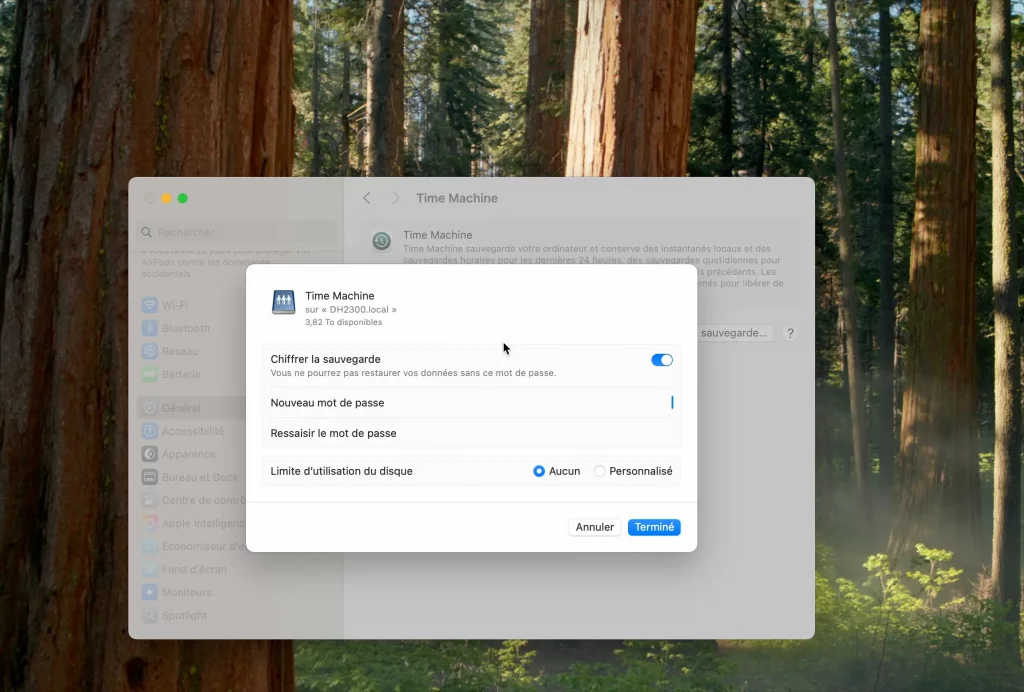The width and height of the screenshot is (1024, 692).
Task: Open Time Machine help with the question mark
Action: pyautogui.click(x=790, y=333)
